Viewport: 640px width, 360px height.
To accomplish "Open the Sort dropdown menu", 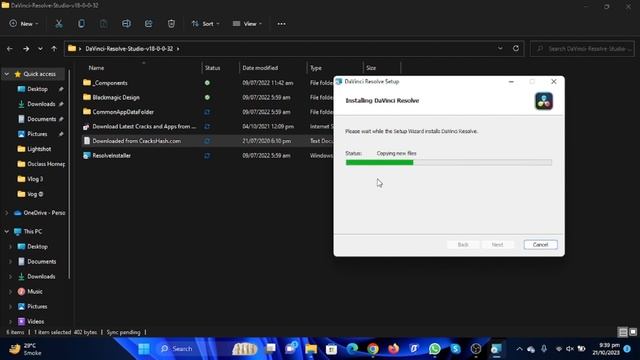I will [x=206, y=24].
